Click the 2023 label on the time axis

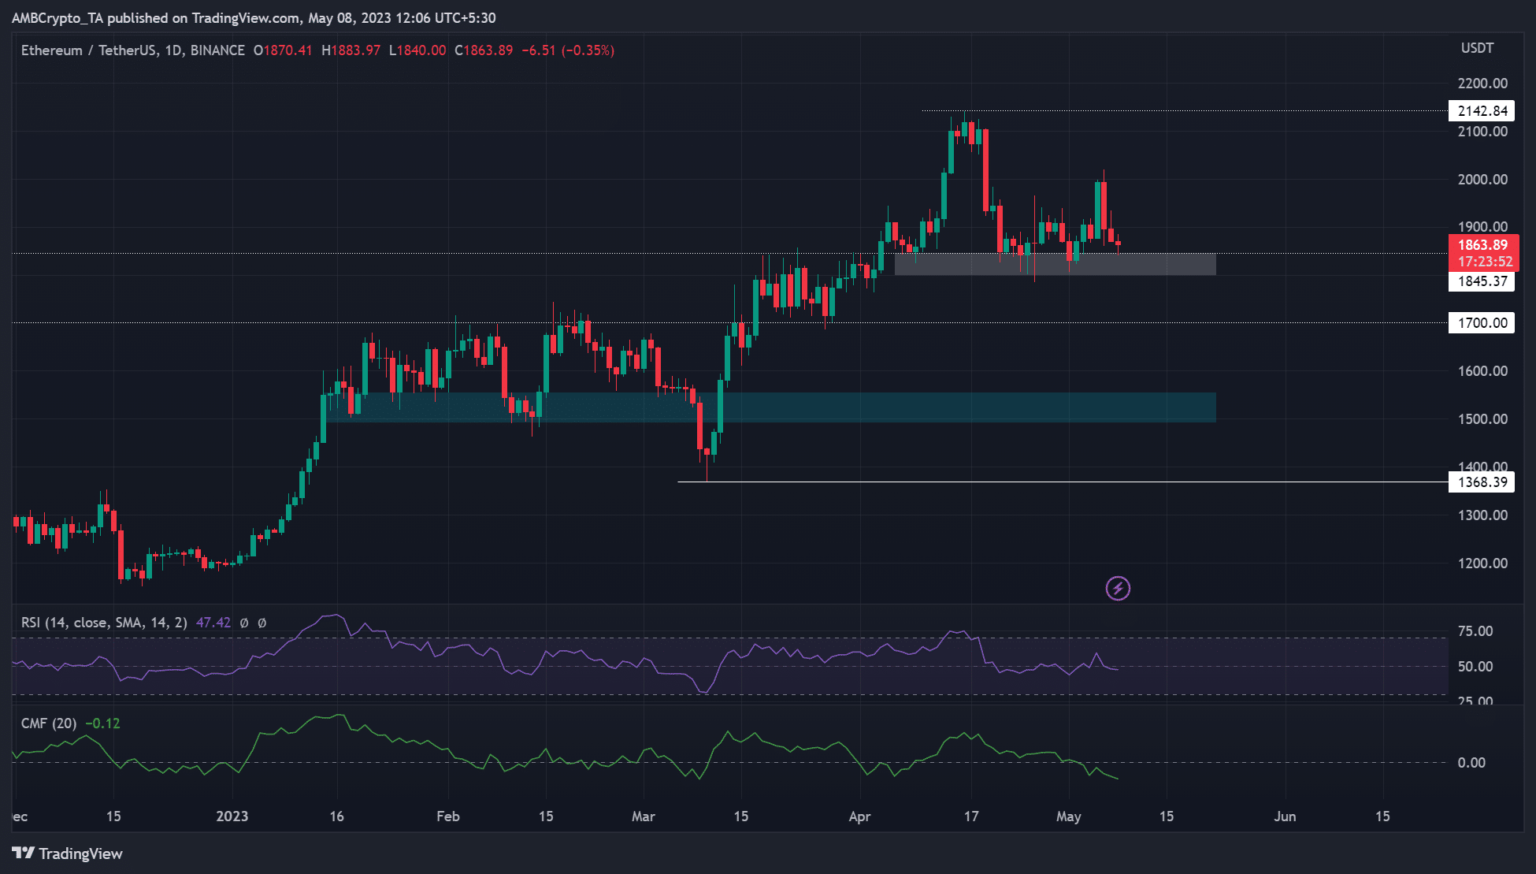(x=232, y=816)
